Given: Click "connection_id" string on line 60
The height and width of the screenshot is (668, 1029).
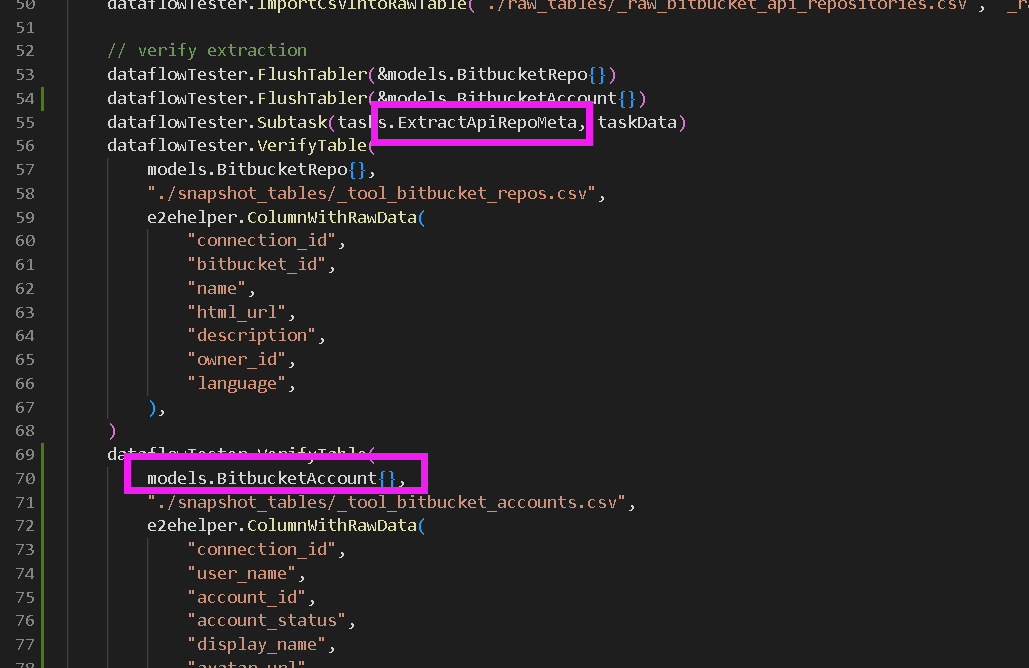Looking at the screenshot, I should (261, 241).
